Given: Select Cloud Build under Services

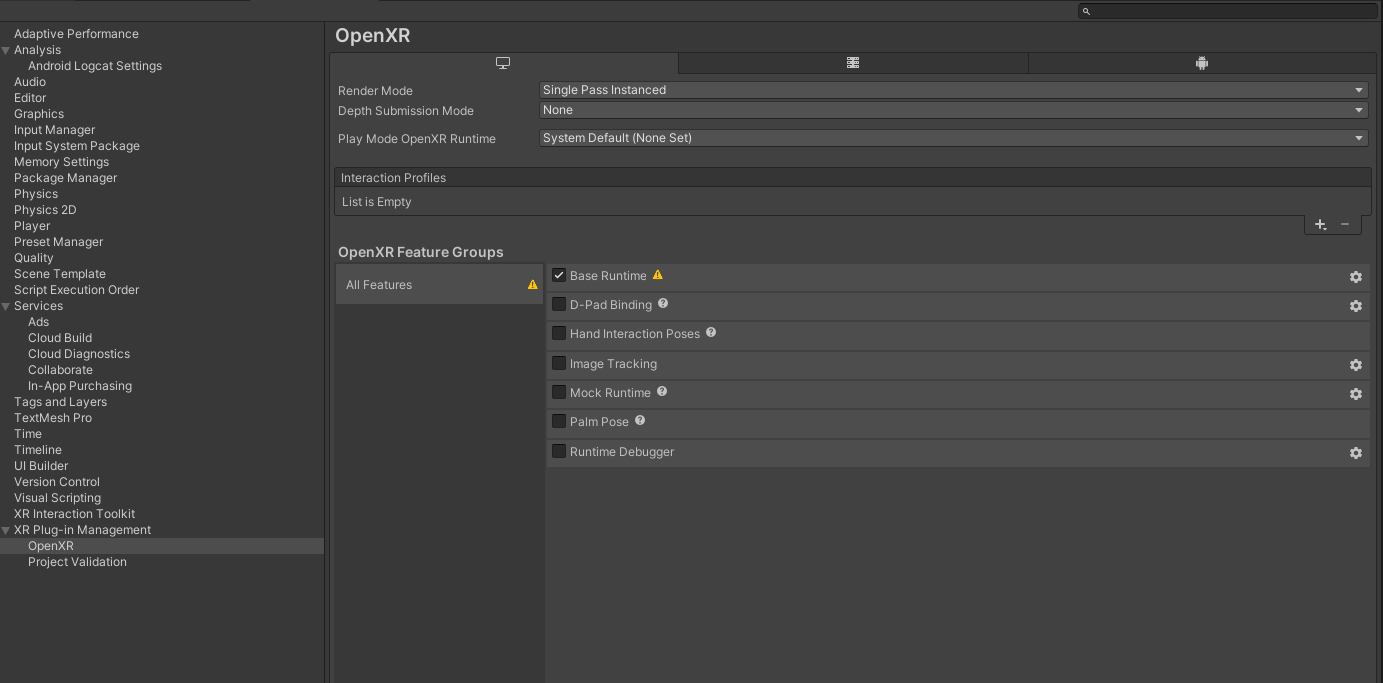Looking at the screenshot, I should point(60,338).
